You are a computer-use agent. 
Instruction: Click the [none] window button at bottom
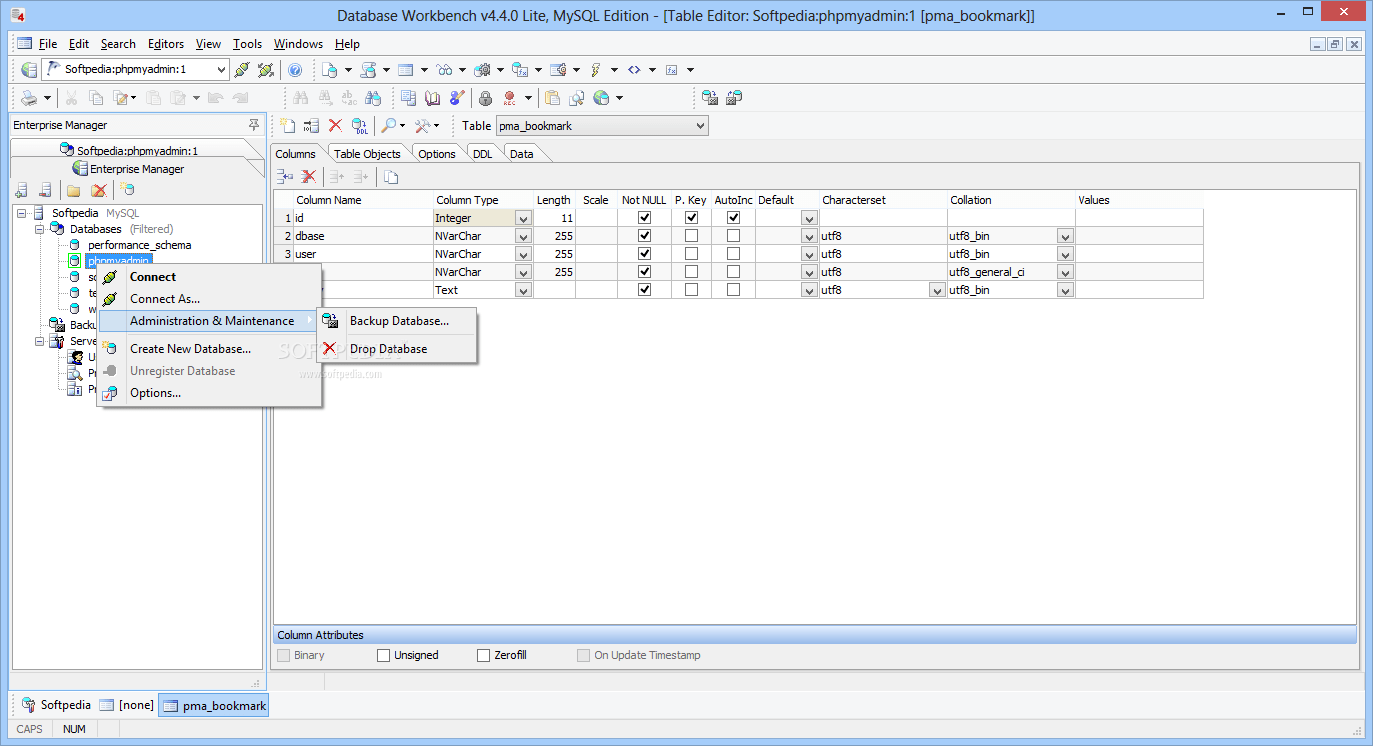[126, 705]
